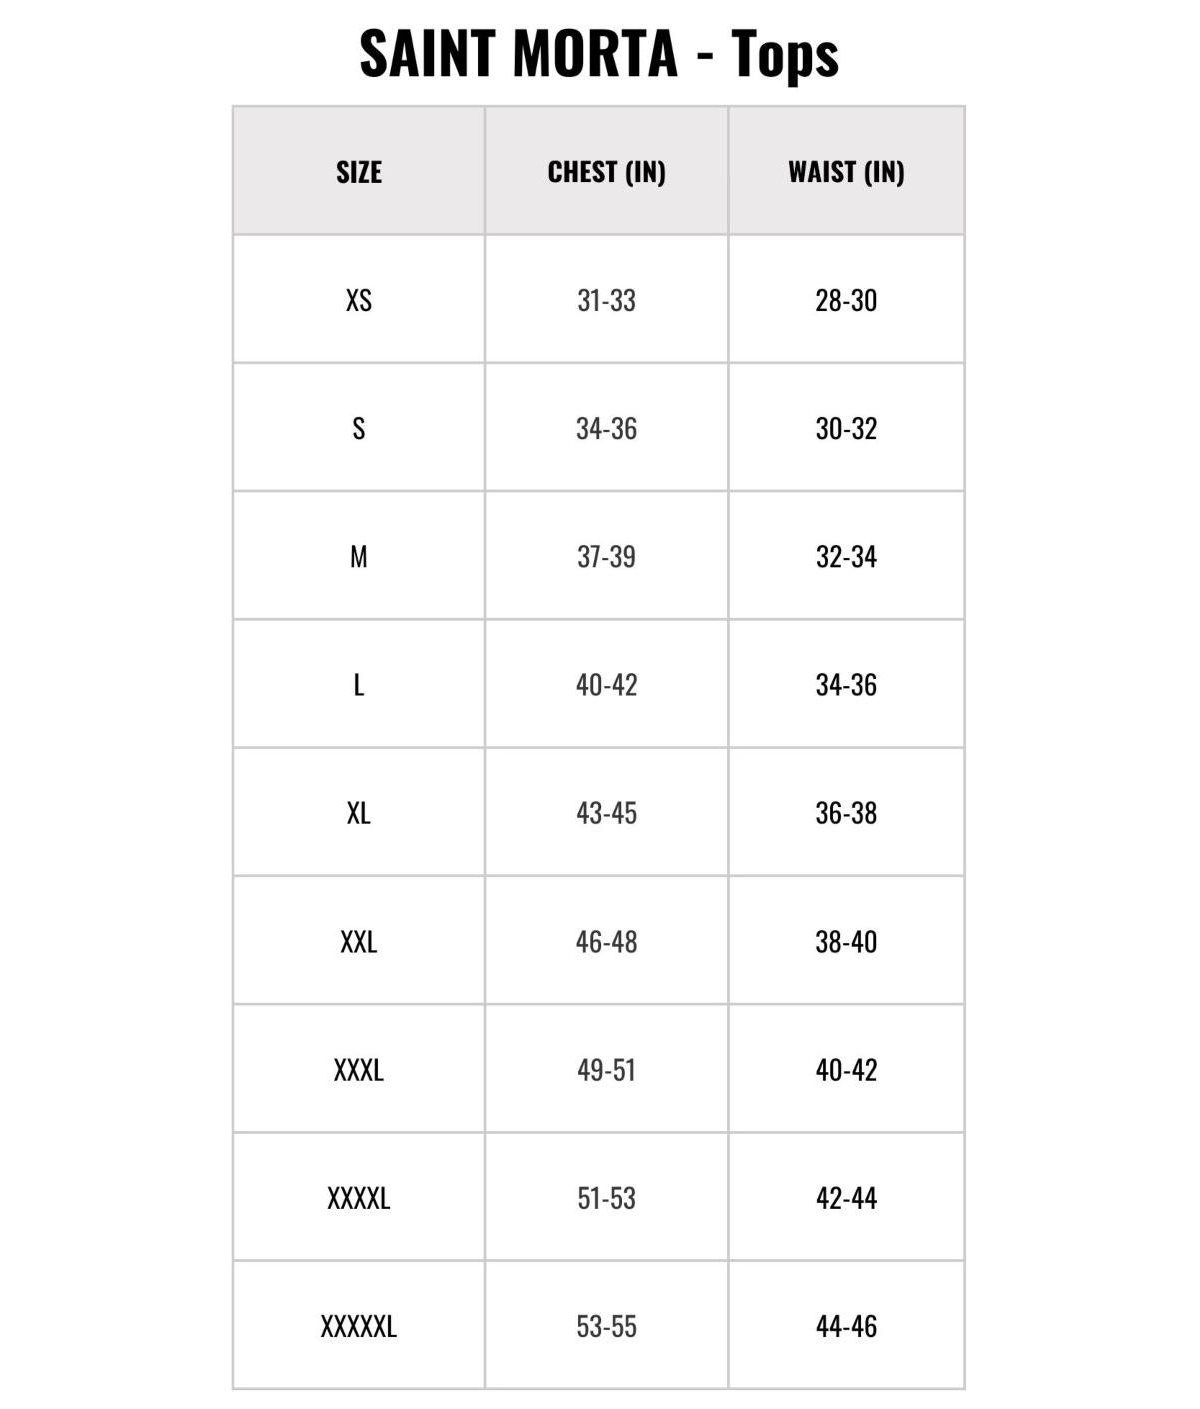Click the XXXXL size row label
Image resolution: width=1200 pixels, height=1409 pixels.
pyautogui.click(x=359, y=1198)
